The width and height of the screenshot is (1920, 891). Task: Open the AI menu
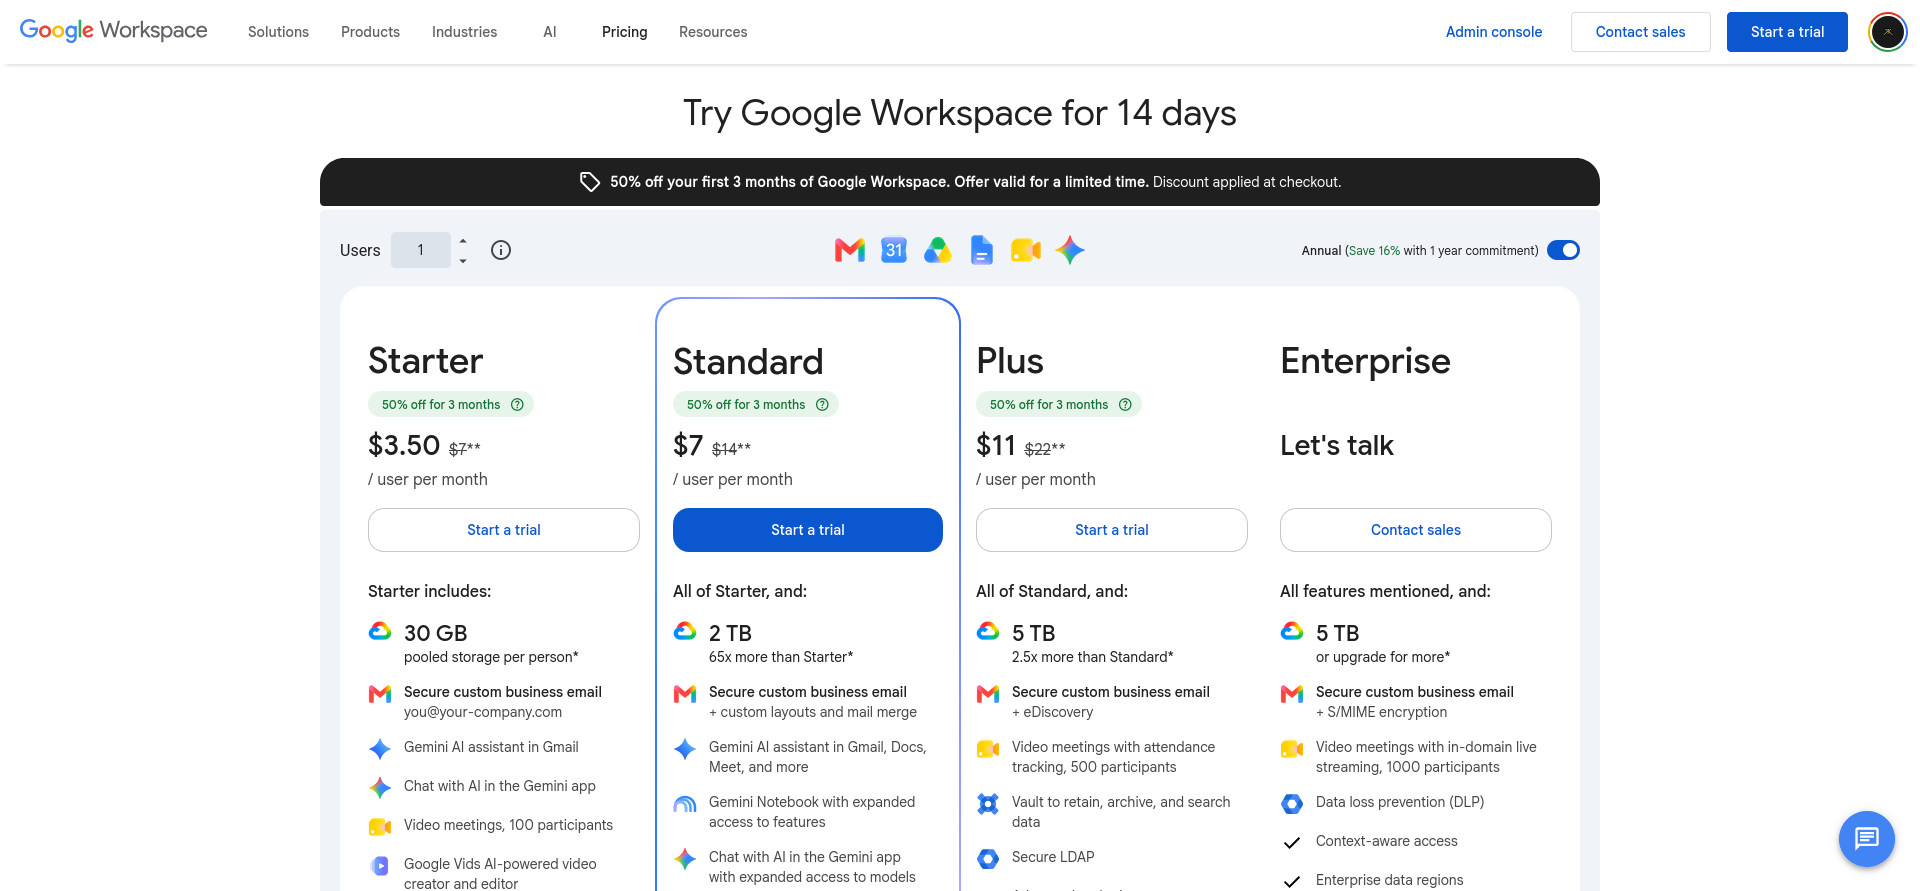550,32
